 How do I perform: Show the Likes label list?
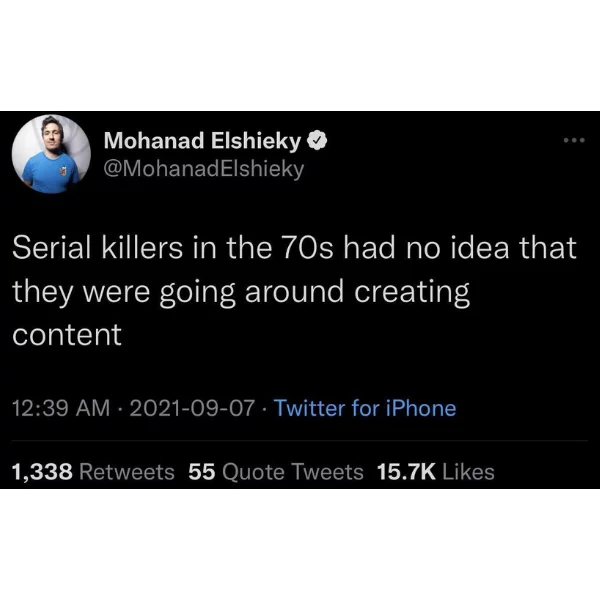(x=468, y=471)
